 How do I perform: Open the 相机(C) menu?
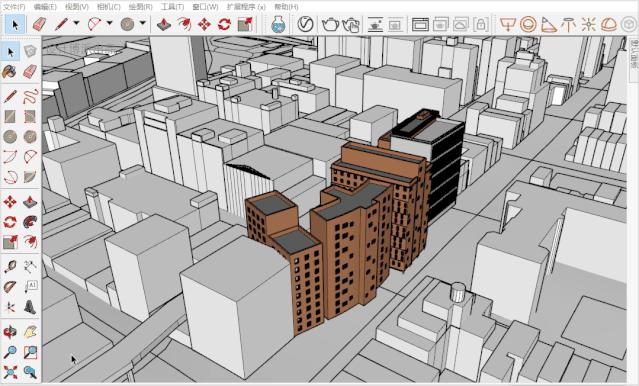pos(108,7)
